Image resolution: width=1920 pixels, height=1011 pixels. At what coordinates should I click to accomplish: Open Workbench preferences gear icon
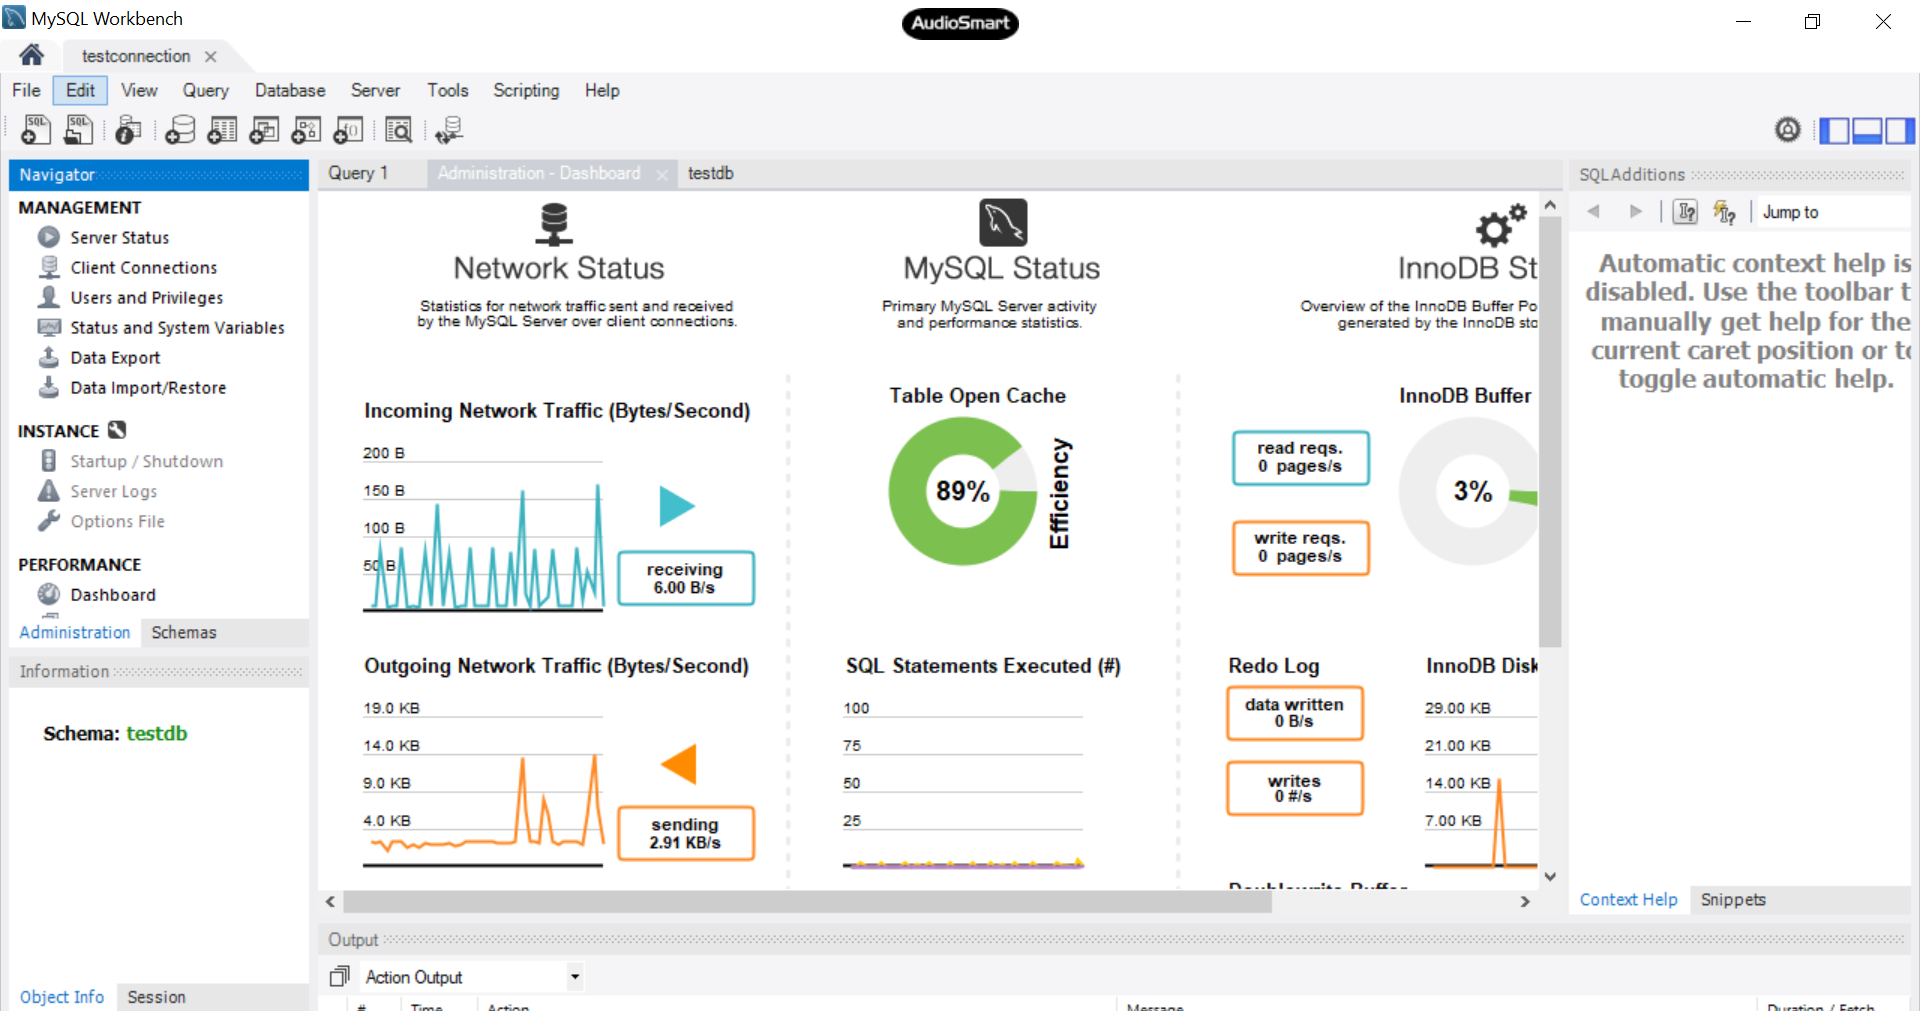point(1788,130)
